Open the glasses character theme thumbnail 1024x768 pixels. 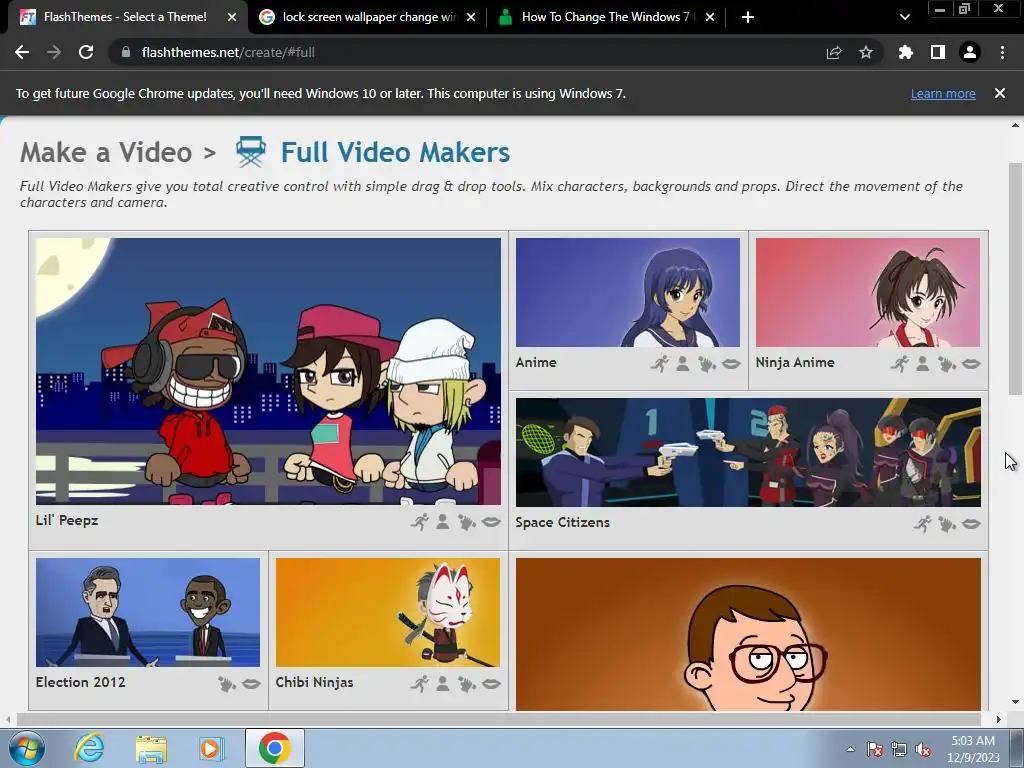click(748, 634)
